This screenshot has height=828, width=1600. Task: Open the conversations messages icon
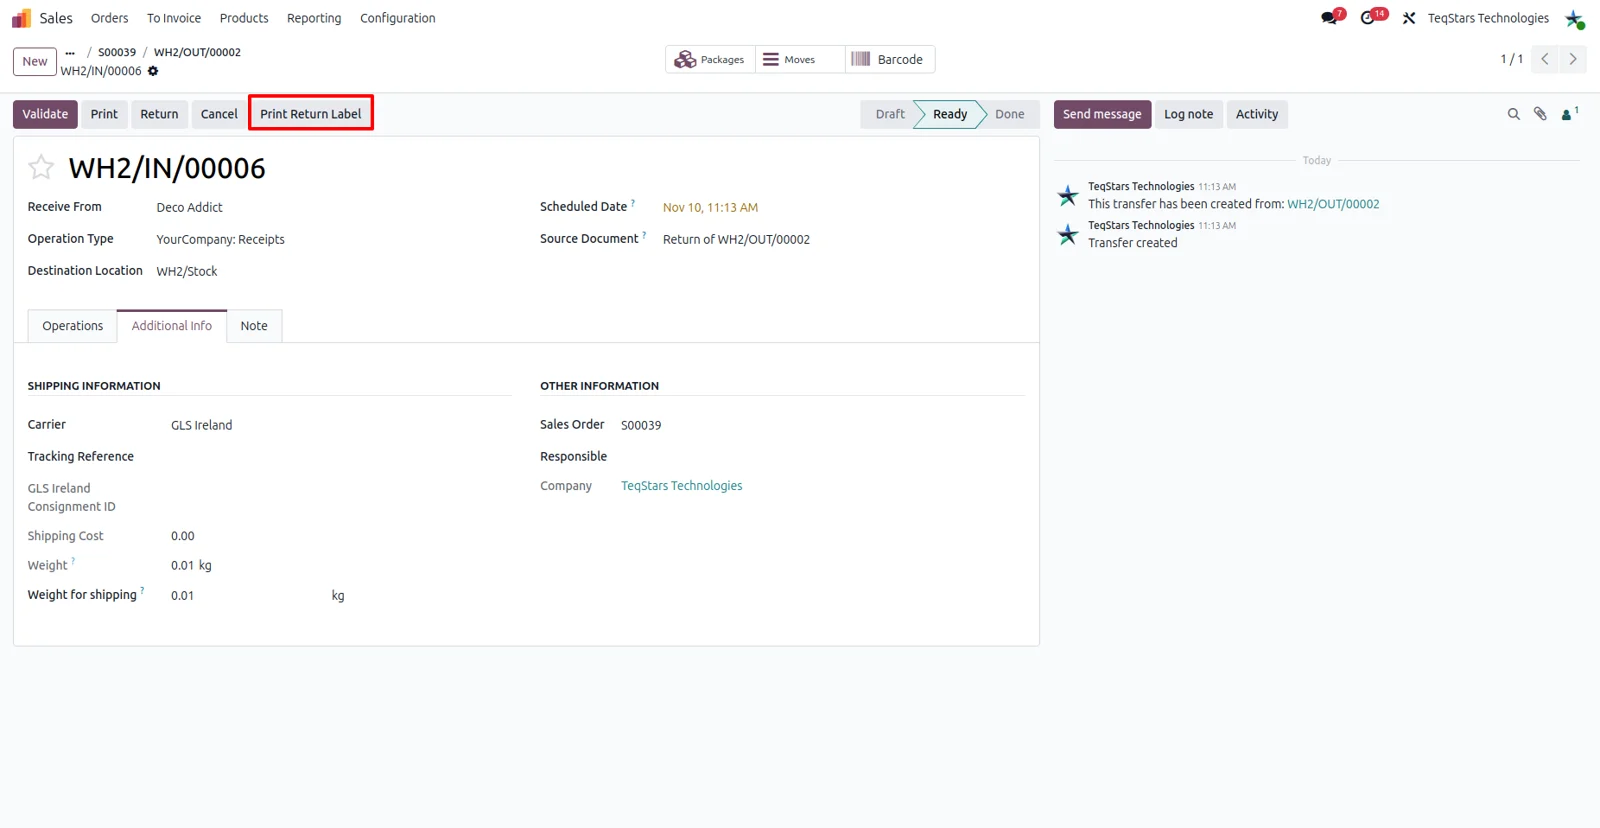point(1329,18)
